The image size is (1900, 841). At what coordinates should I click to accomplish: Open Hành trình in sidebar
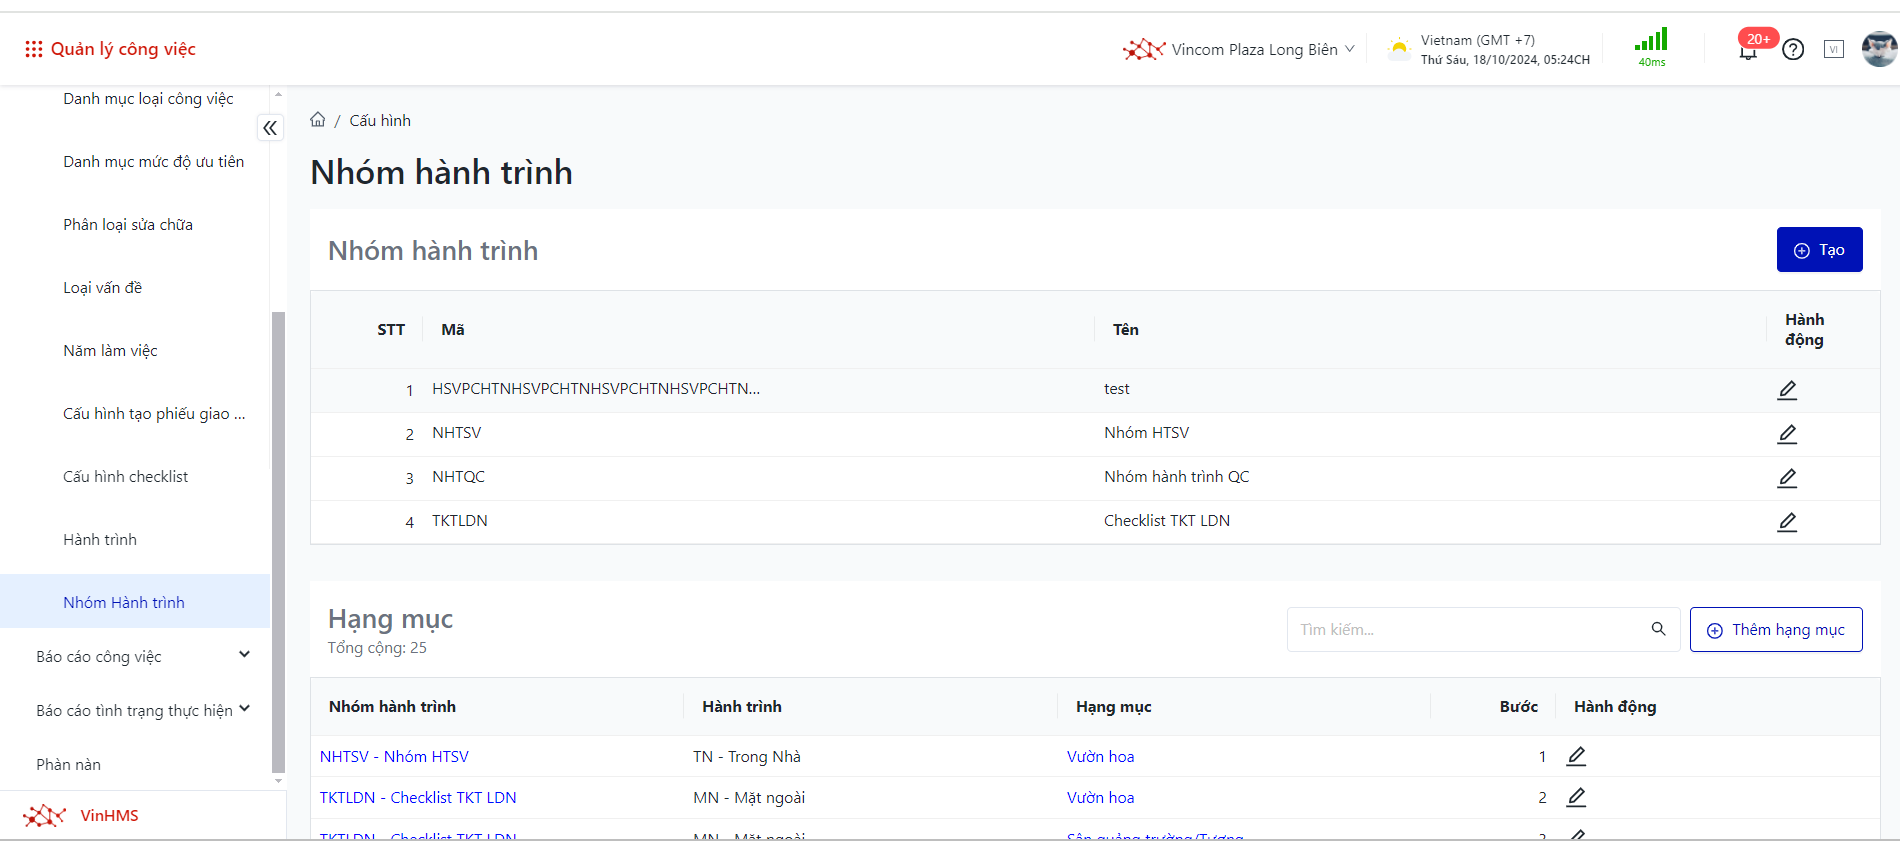point(100,540)
